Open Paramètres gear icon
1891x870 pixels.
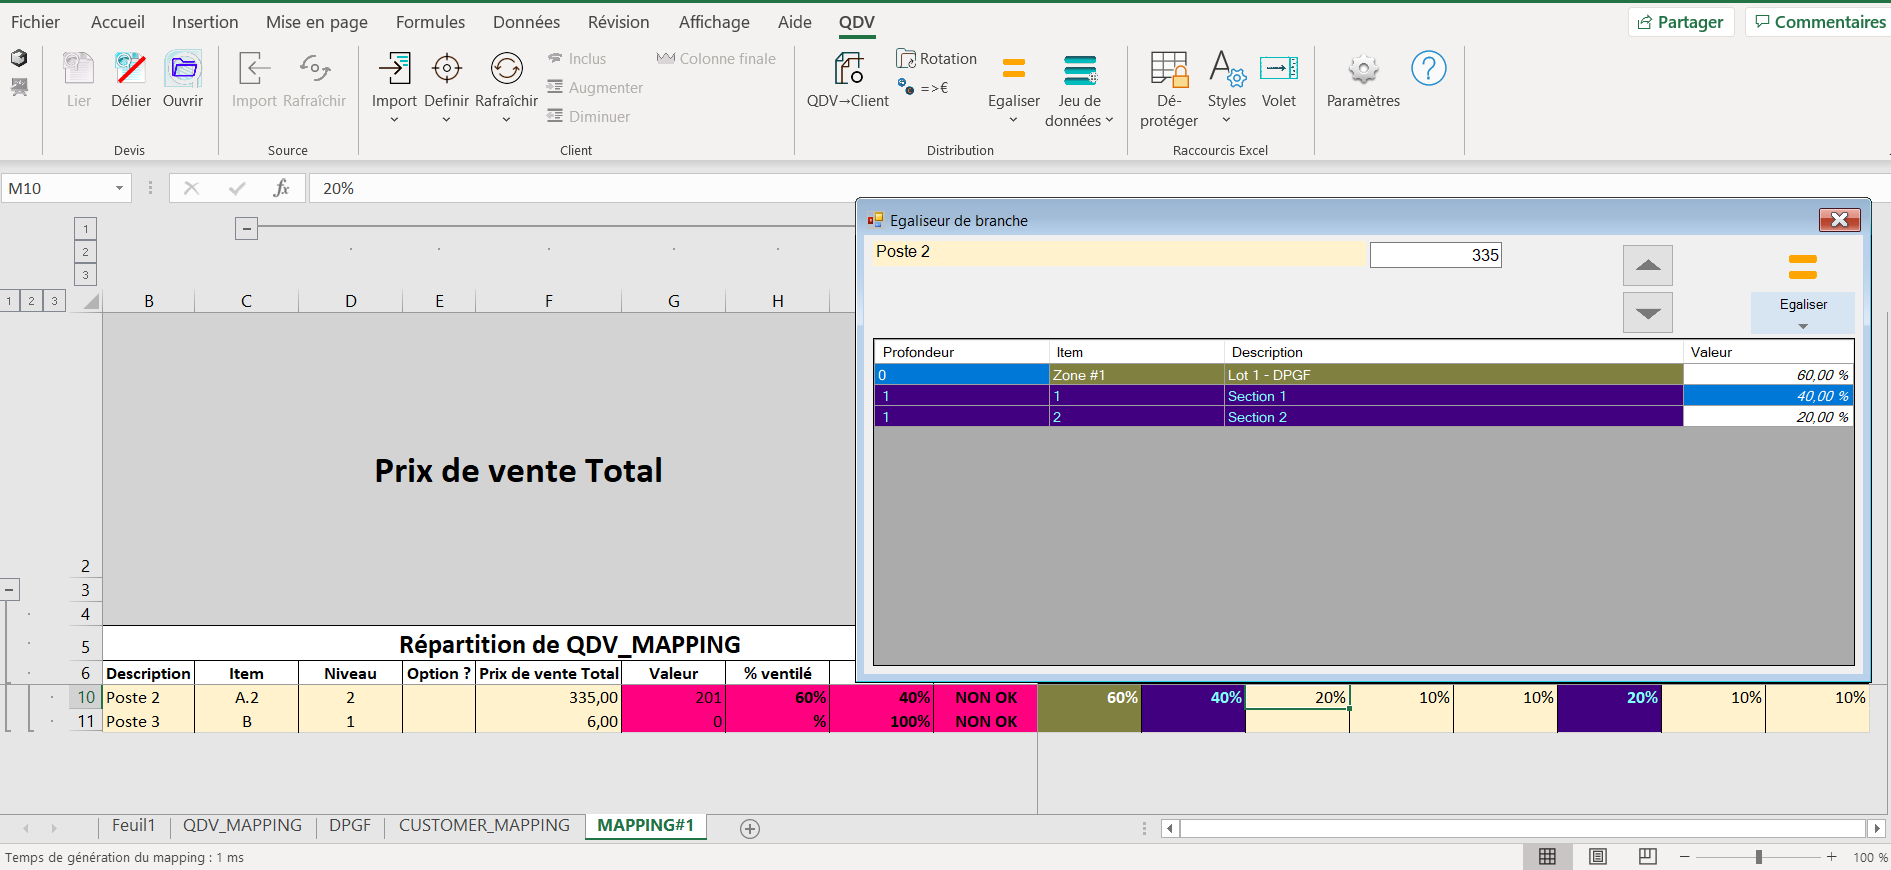point(1363,69)
